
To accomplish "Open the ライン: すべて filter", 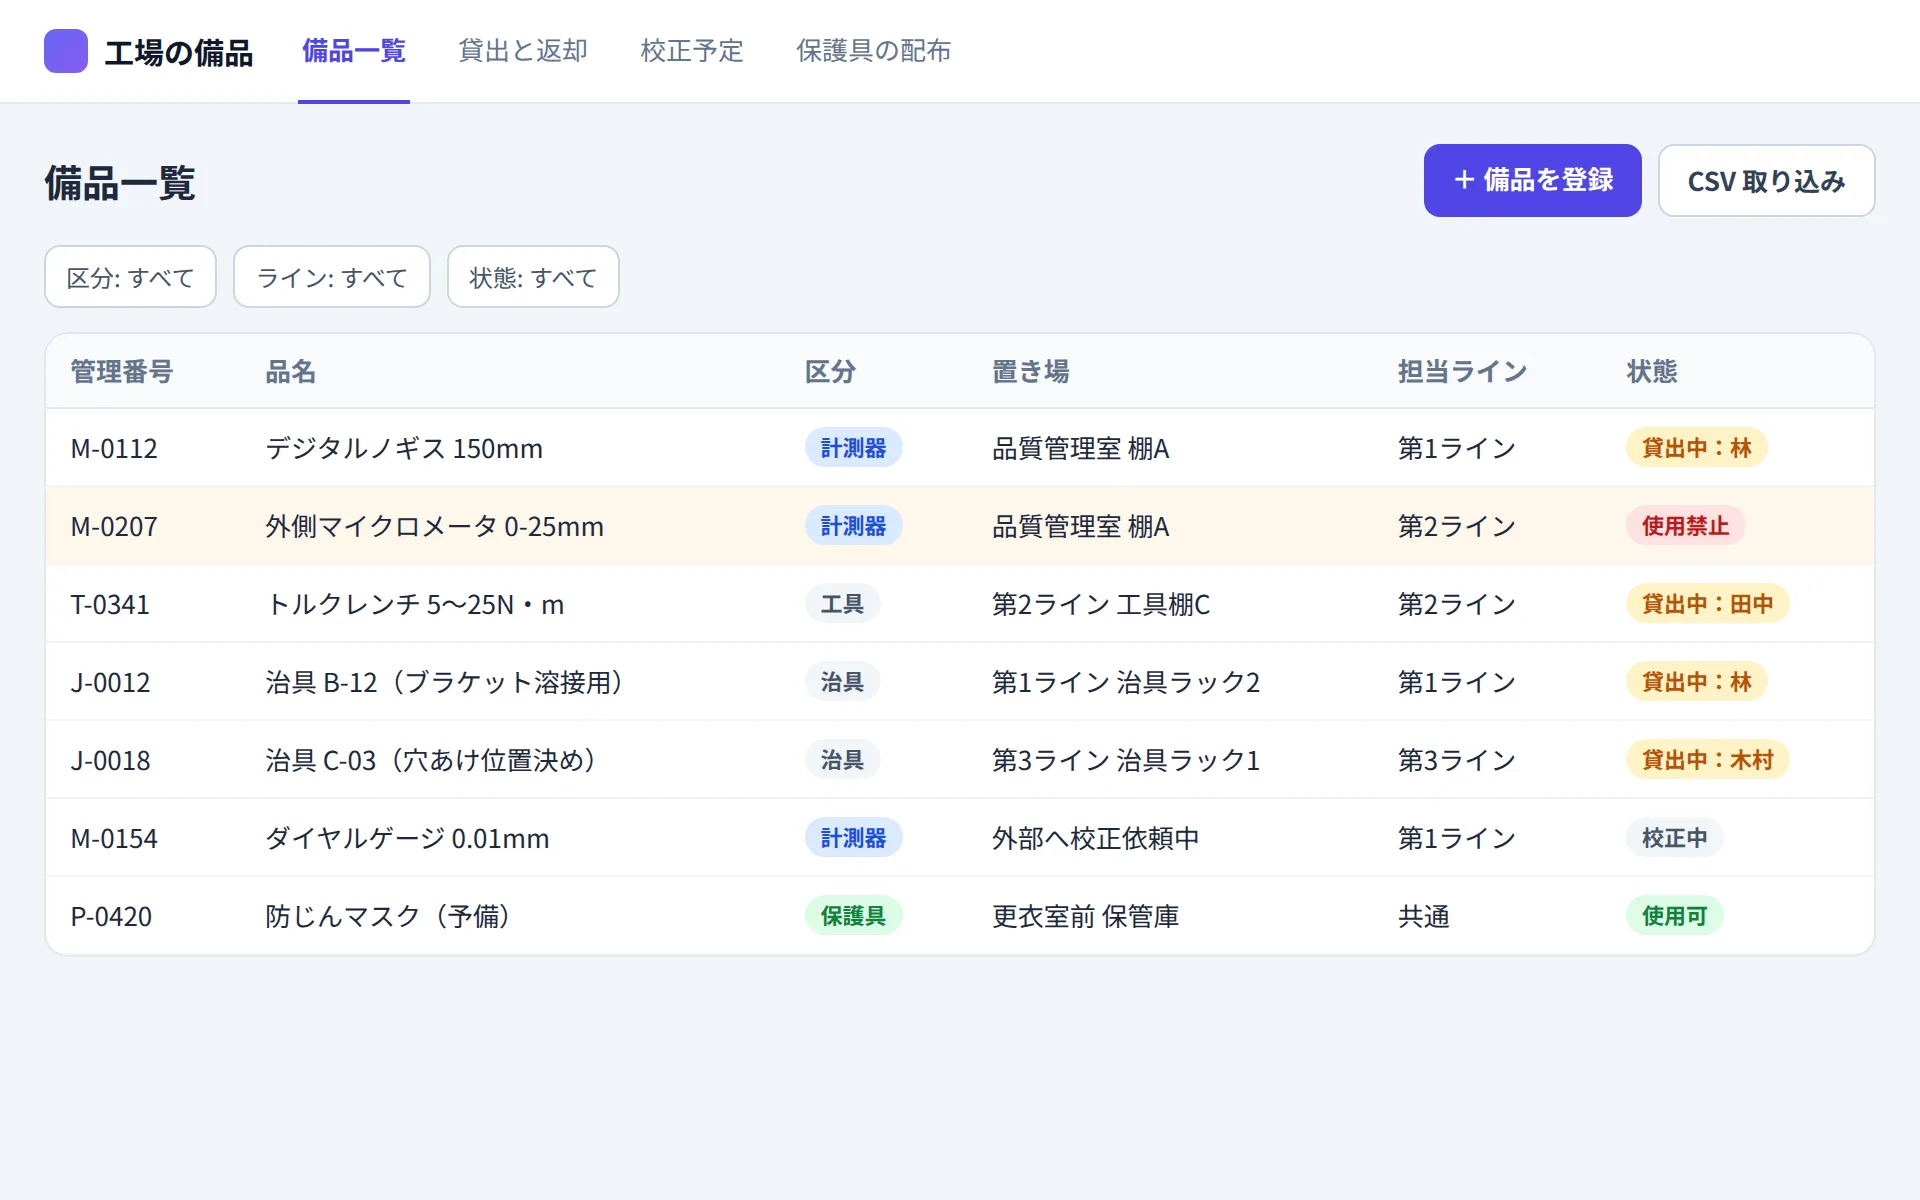I will pos(332,277).
